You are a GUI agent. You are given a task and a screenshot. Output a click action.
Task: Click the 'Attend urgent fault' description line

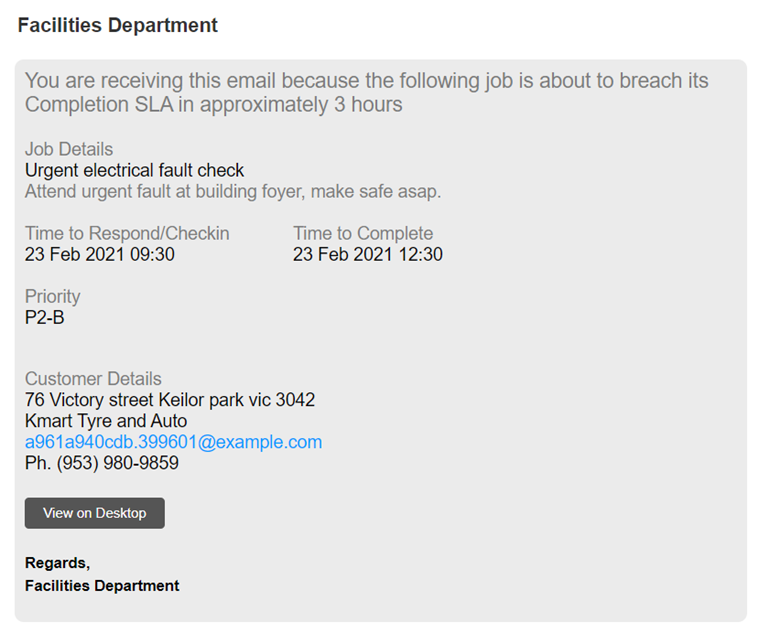pyautogui.click(x=232, y=191)
